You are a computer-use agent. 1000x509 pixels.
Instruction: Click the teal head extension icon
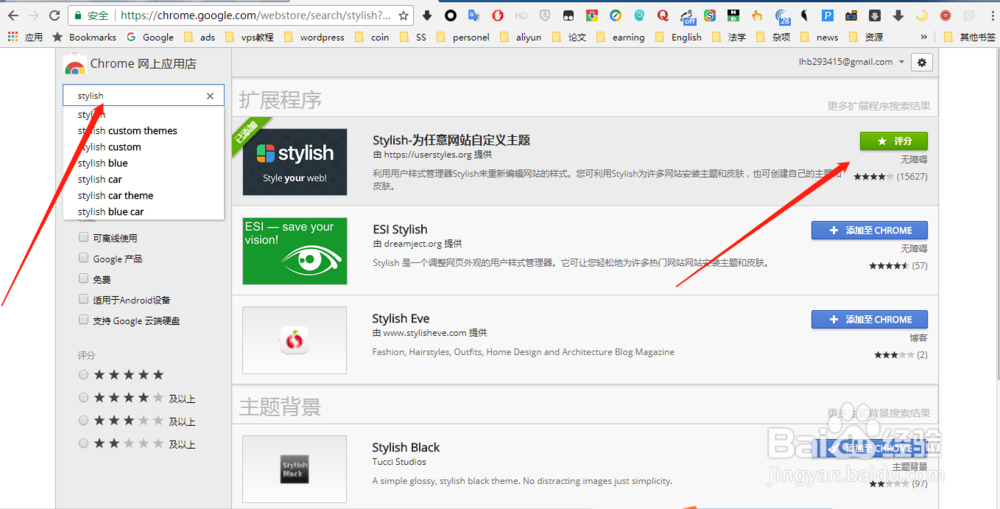(x=639, y=15)
